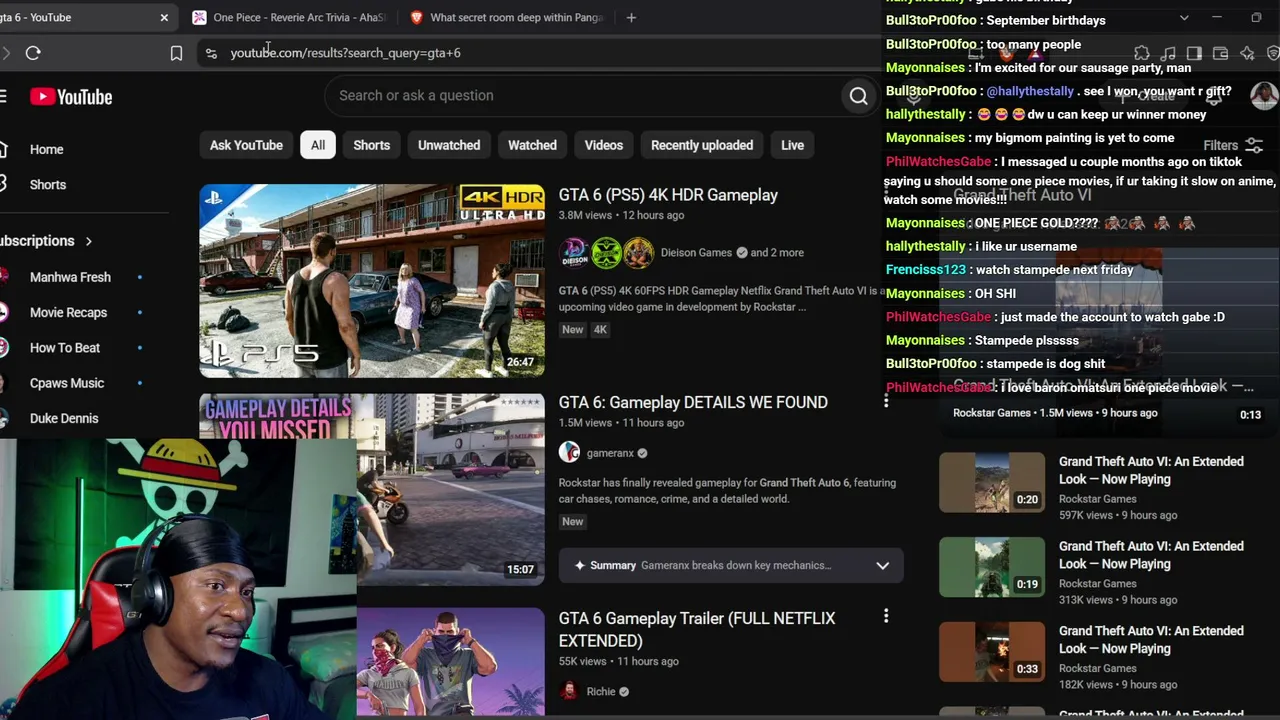Open the How To Beat subscription
Screen dimensions: 1280x720
(65, 347)
